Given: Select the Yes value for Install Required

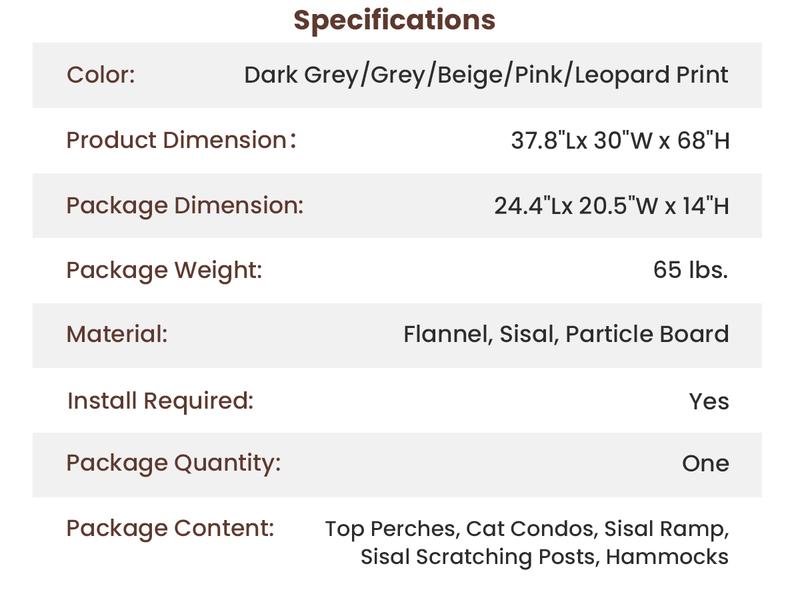Looking at the screenshot, I should pyautogui.click(x=709, y=402).
